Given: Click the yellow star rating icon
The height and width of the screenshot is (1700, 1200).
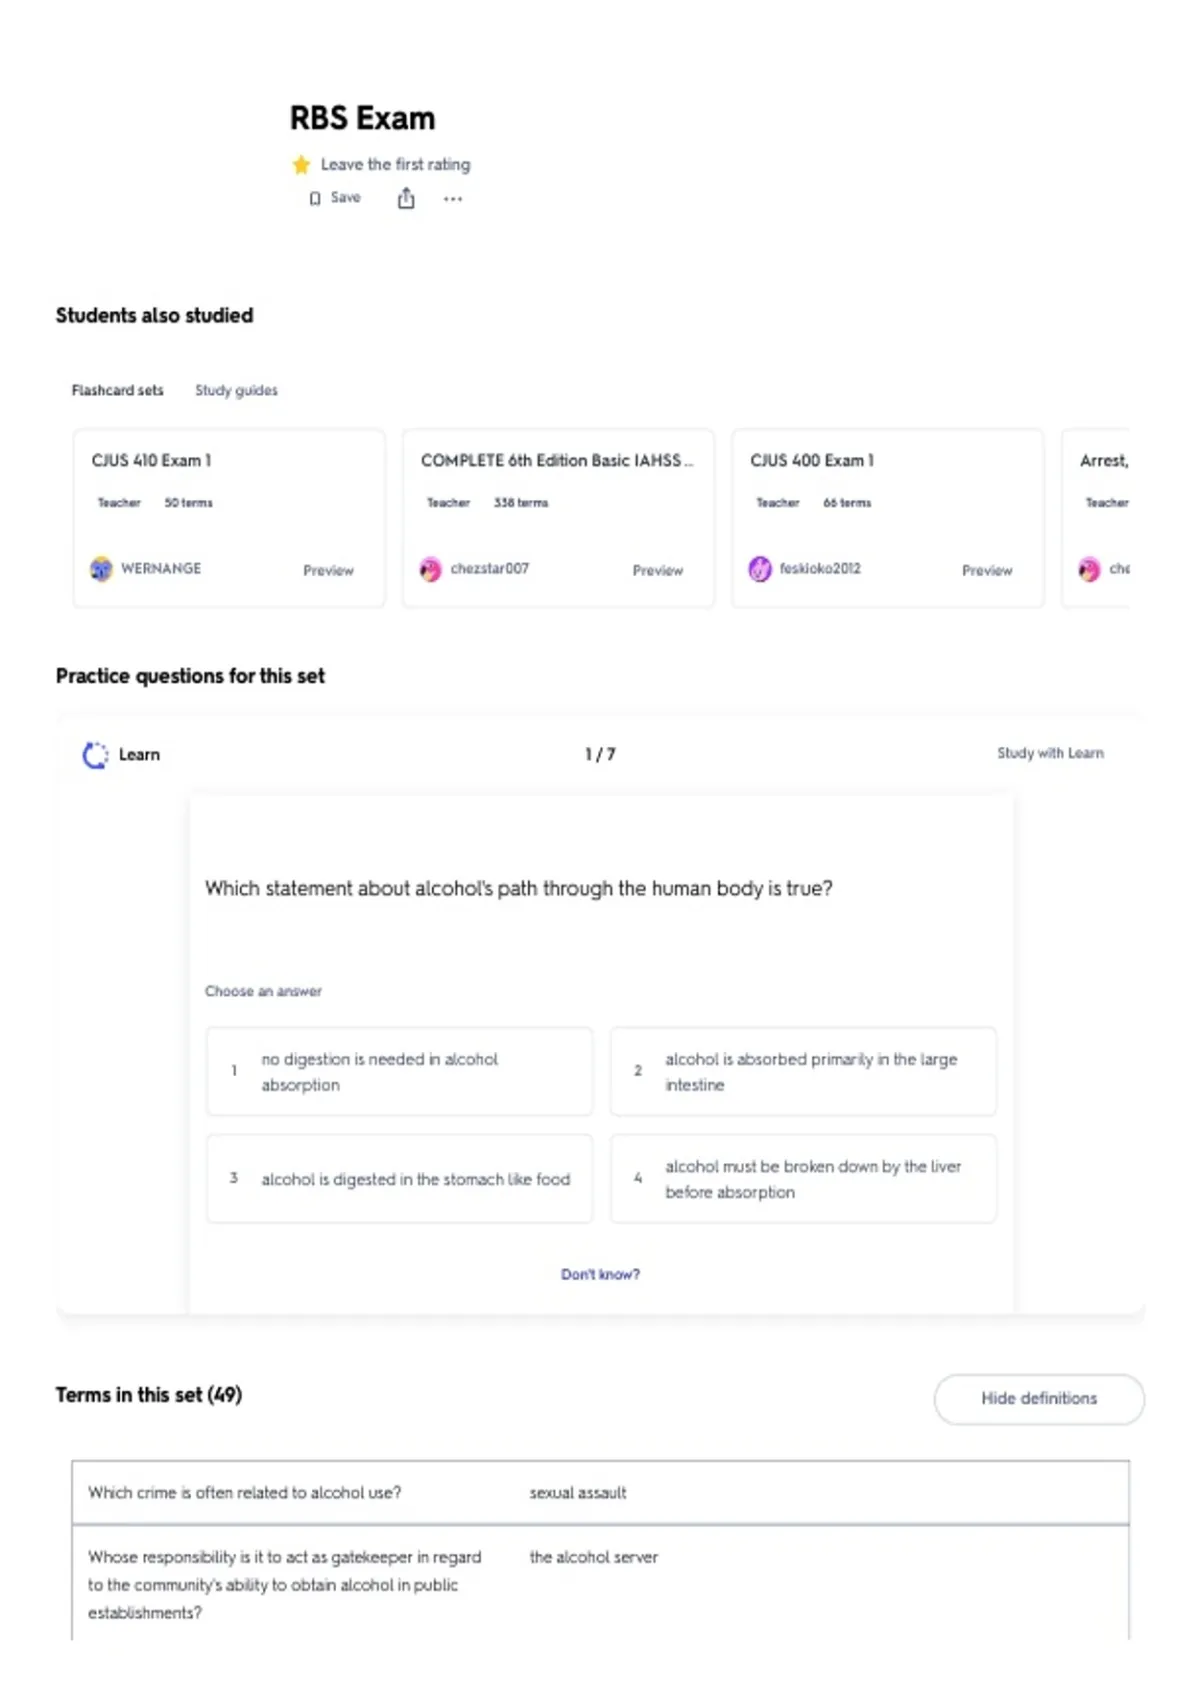Looking at the screenshot, I should (x=301, y=164).
